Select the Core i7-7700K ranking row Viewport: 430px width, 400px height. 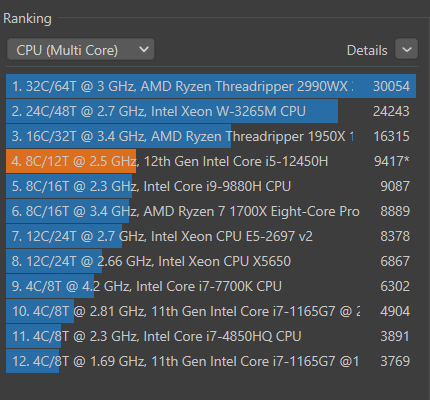(211, 286)
